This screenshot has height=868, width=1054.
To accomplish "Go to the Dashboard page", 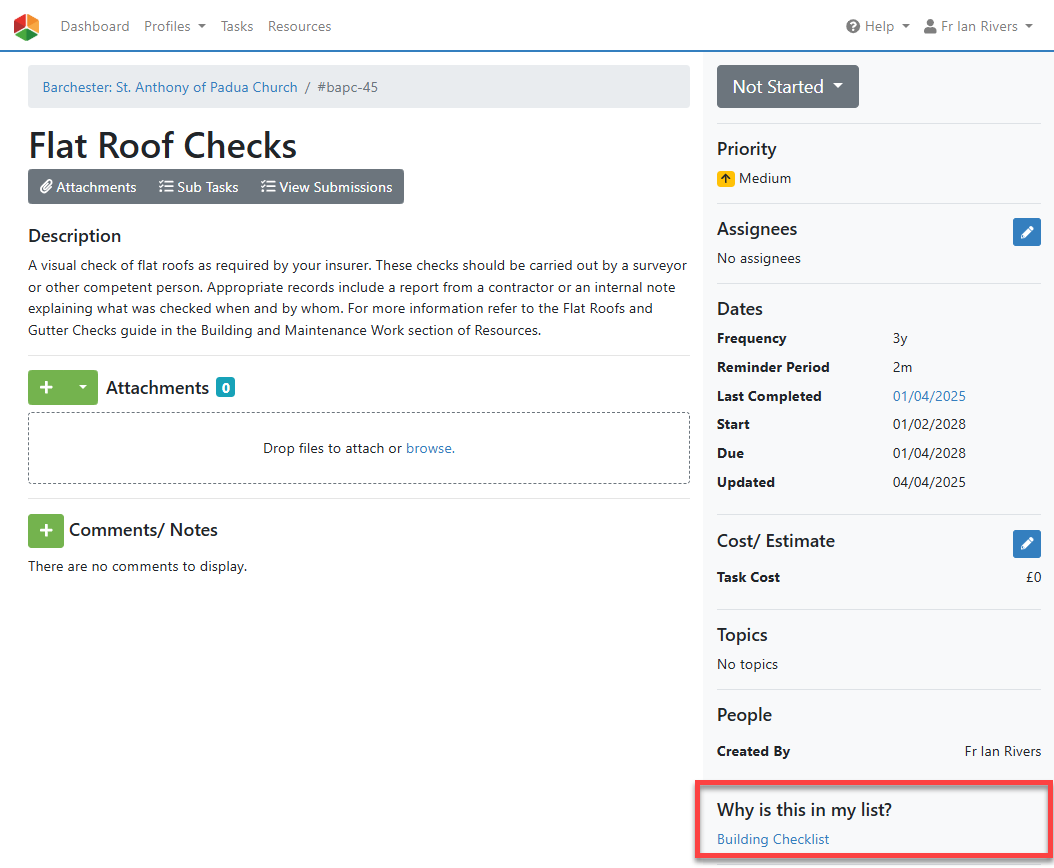I will 95,27.
